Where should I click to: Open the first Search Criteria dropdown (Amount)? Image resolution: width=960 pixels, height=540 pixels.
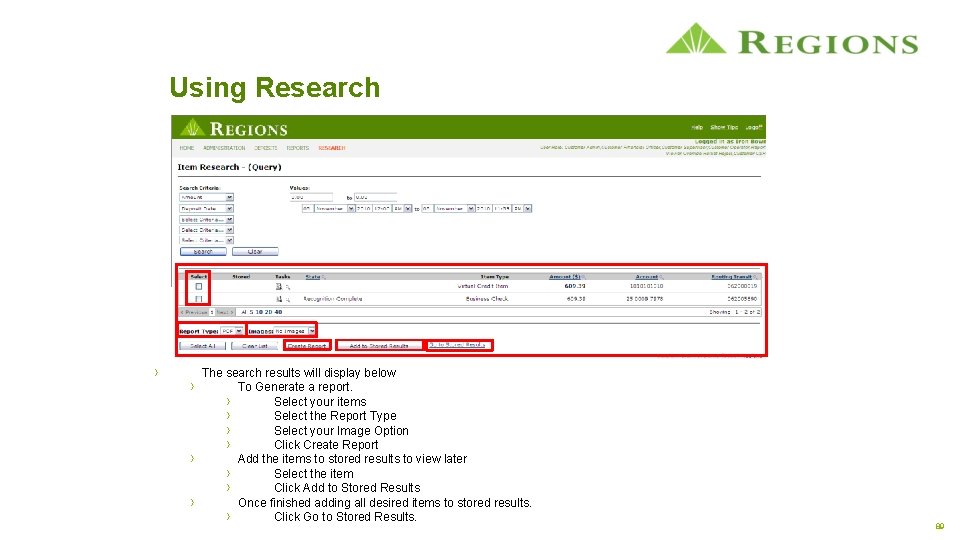206,198
